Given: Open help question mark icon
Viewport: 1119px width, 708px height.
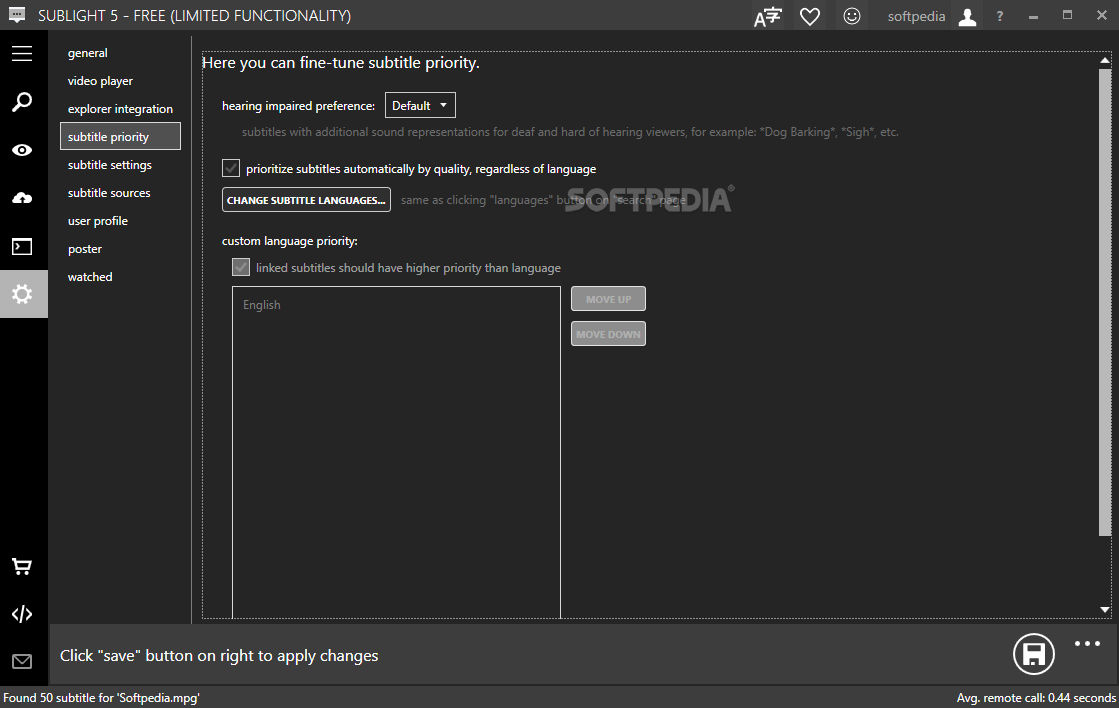Looking at the screenshot, I should [1000, 16].
